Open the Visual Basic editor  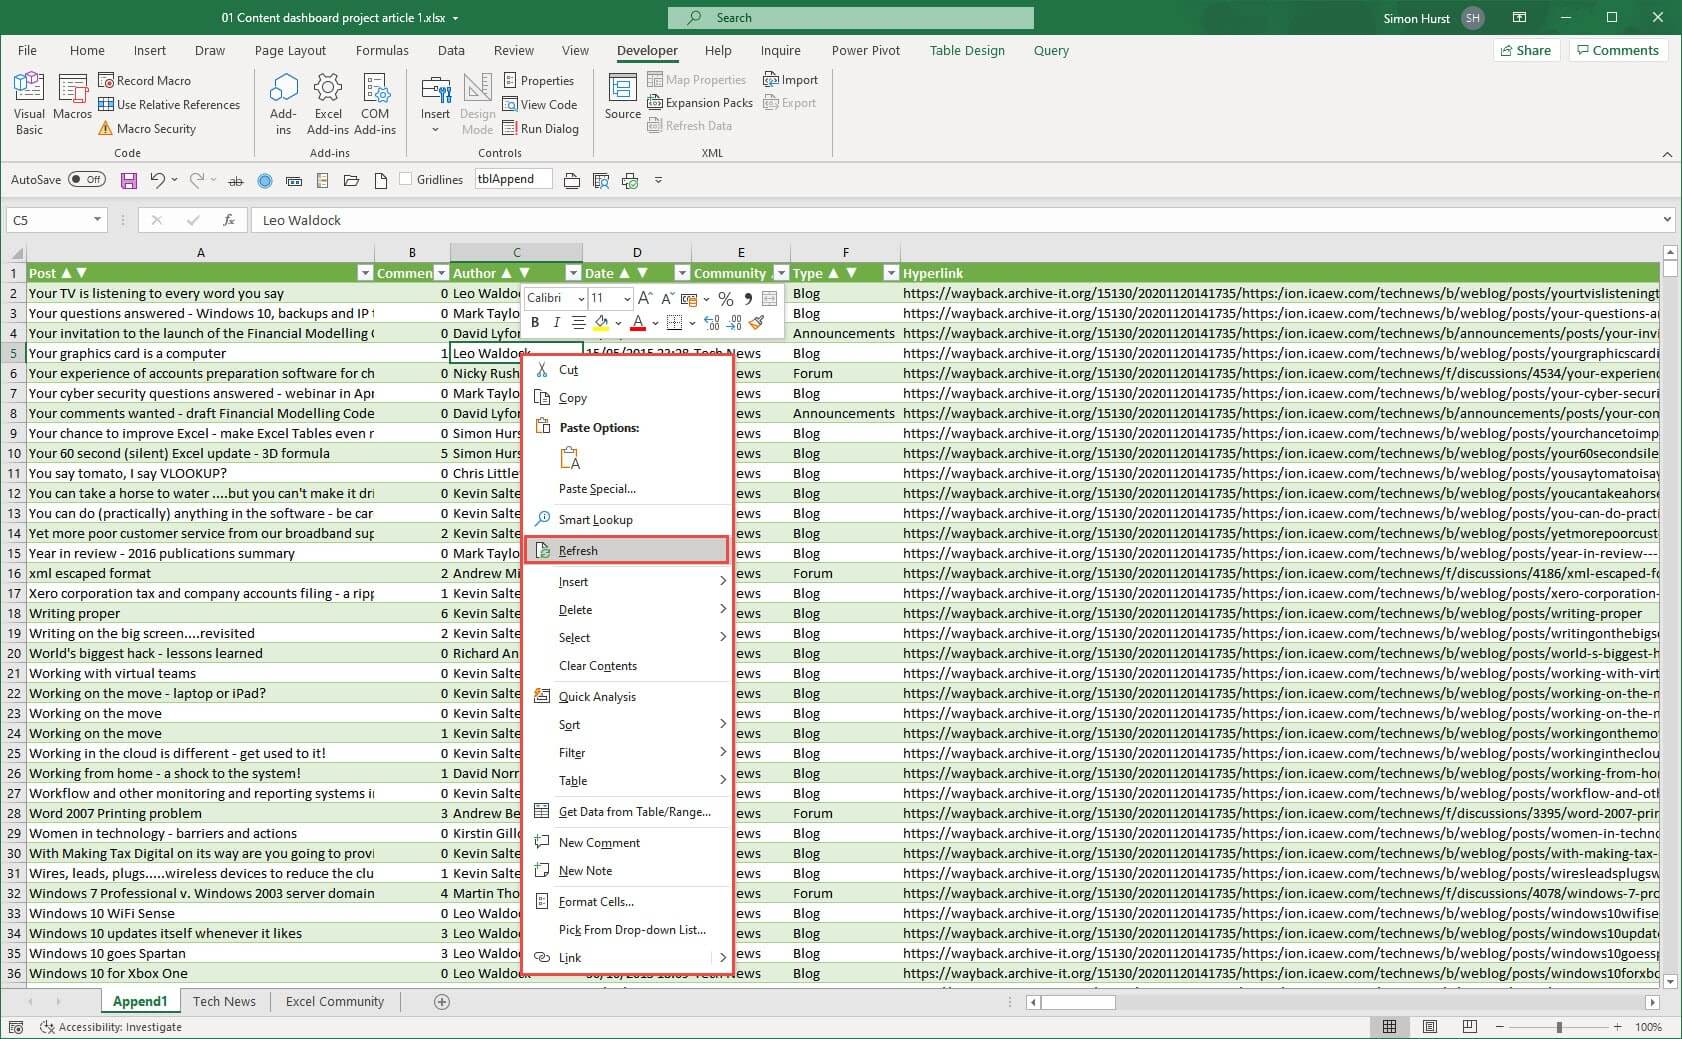[x=29, y=102]
